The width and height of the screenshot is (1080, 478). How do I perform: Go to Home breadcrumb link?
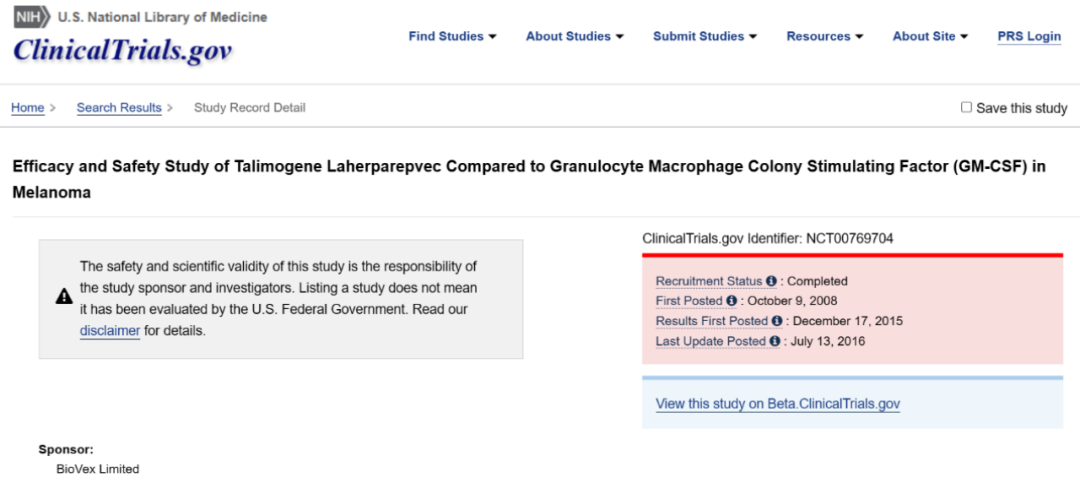(27, 108)
